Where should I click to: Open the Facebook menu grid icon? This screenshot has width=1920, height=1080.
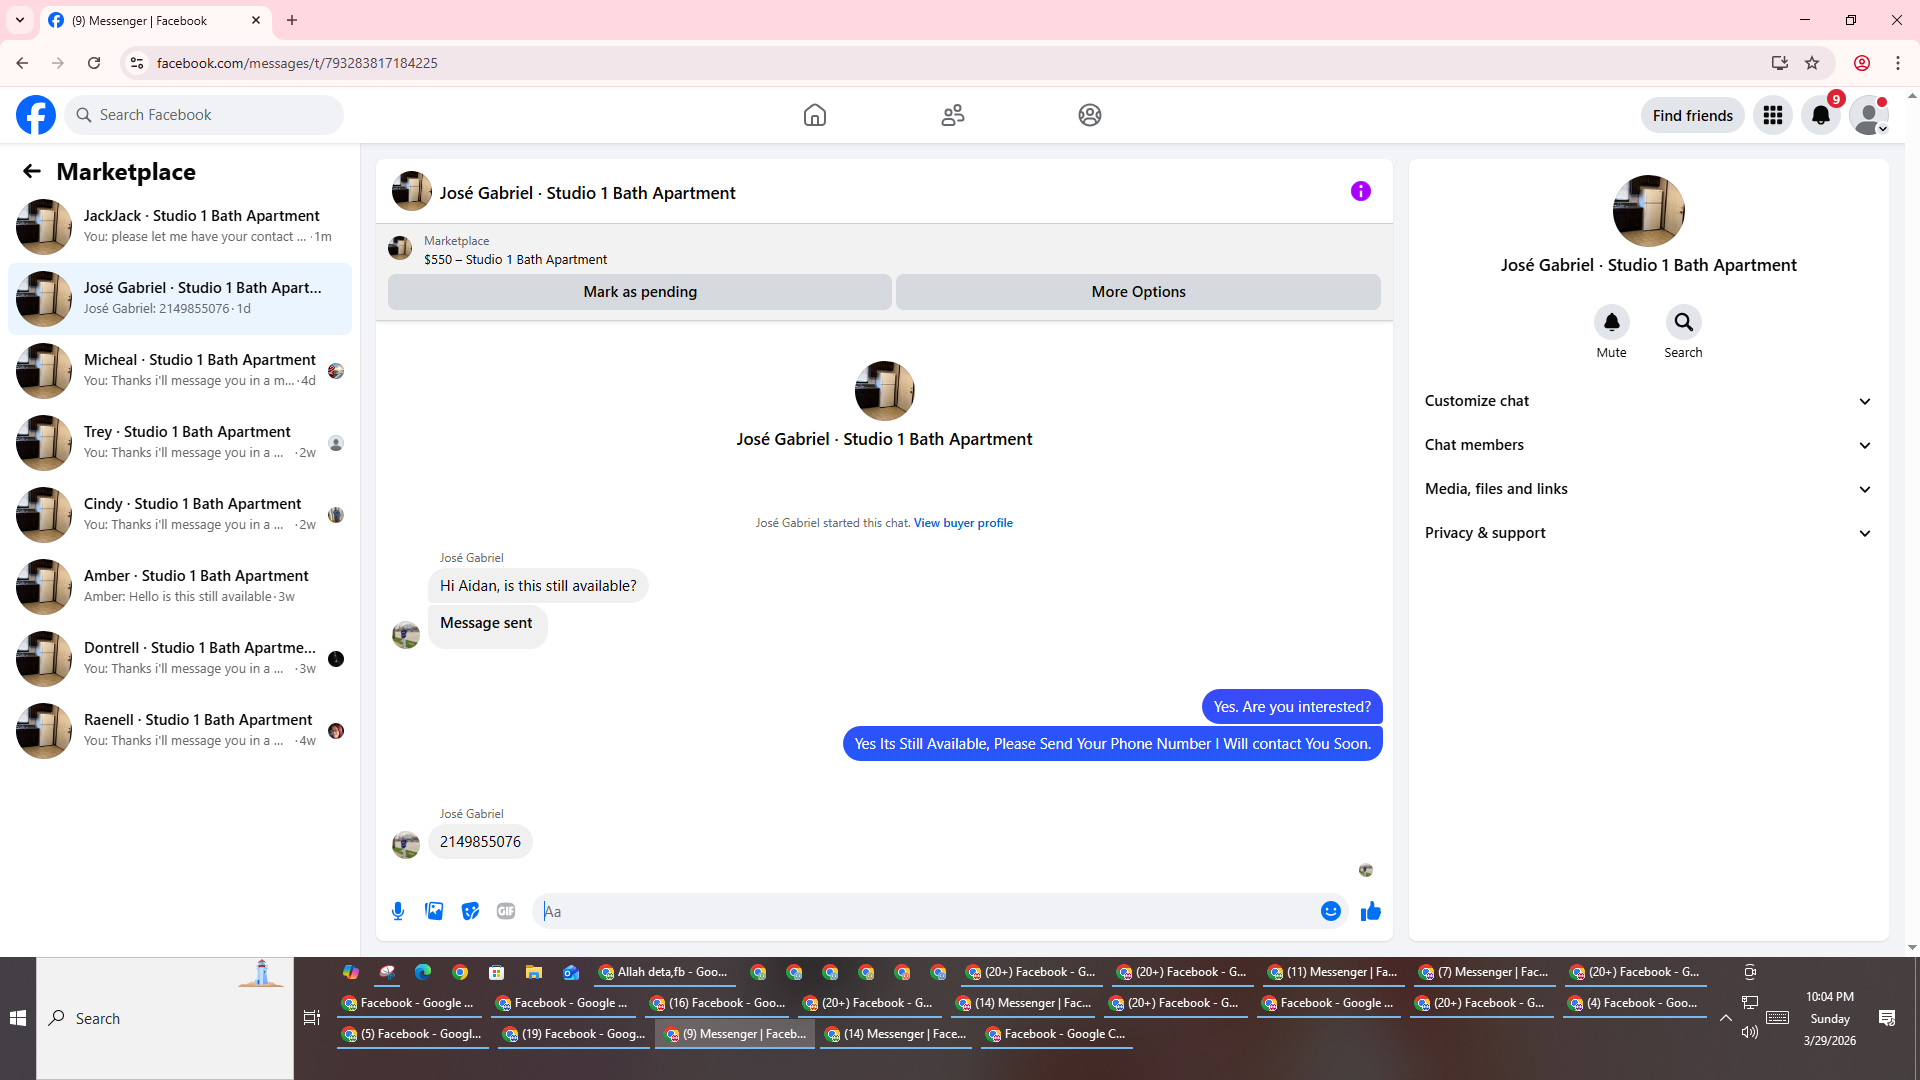coord(1773,115)
